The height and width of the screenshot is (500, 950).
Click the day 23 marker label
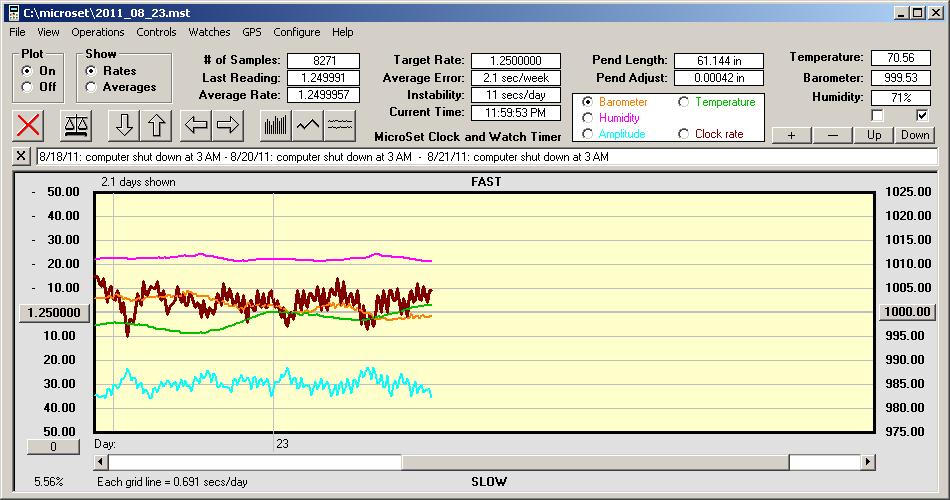(282, 444)
